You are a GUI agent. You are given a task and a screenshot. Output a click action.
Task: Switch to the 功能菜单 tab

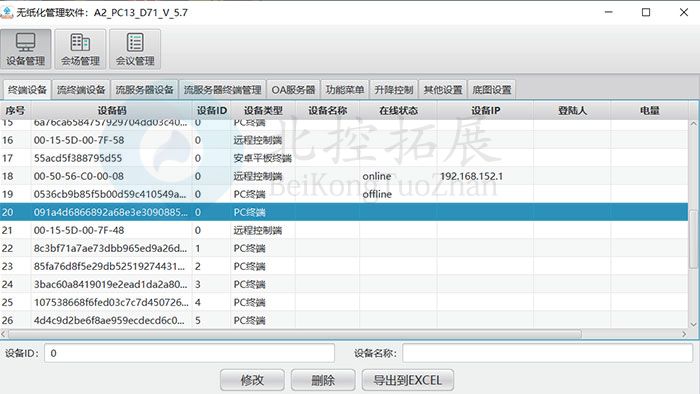click(345, 90)
